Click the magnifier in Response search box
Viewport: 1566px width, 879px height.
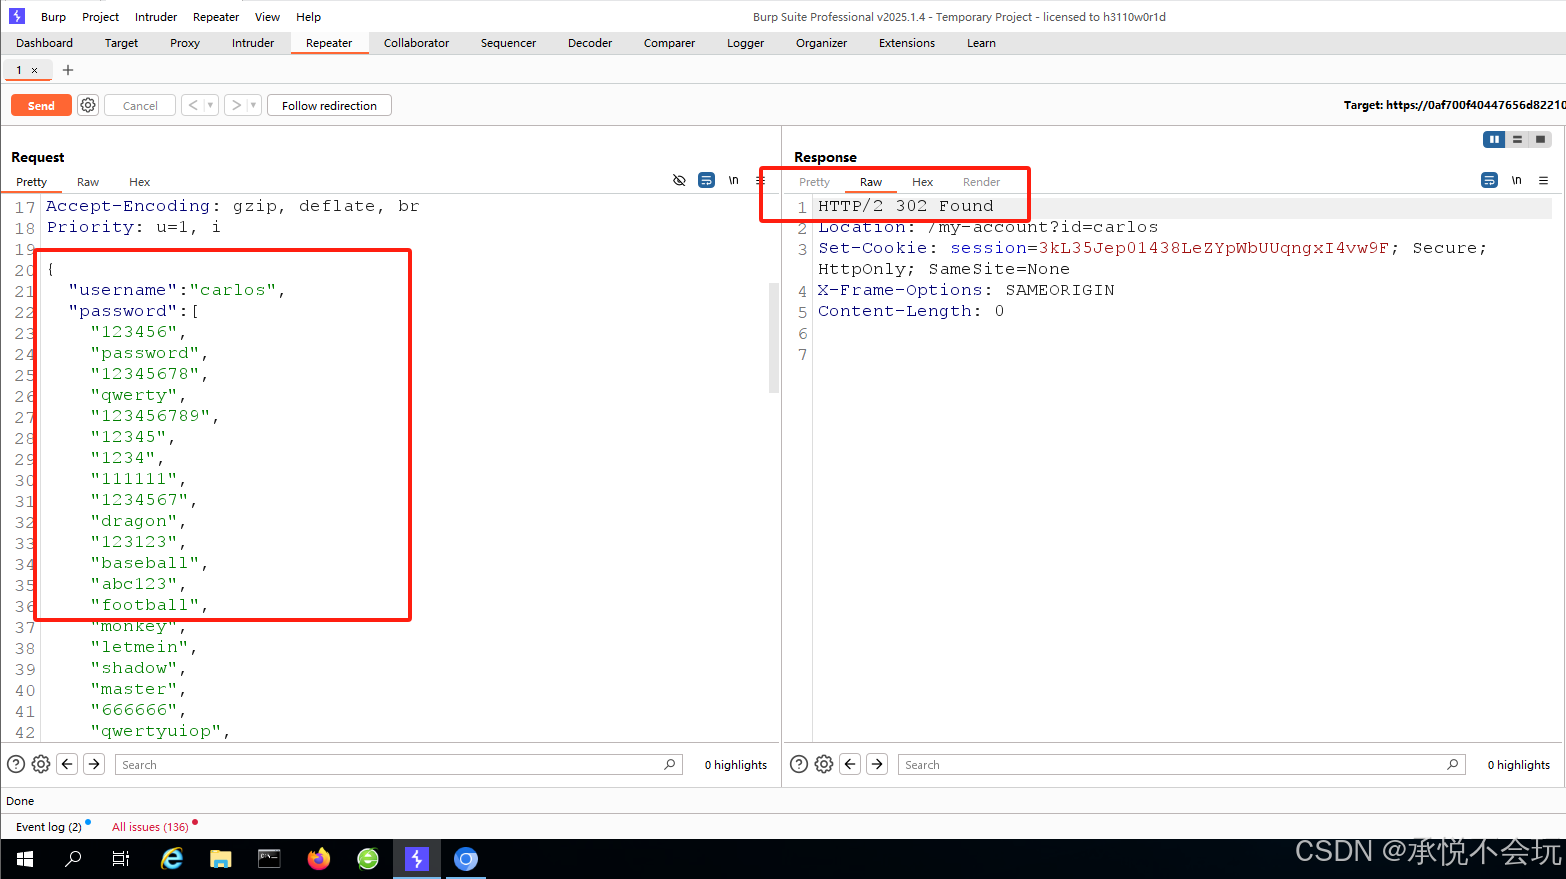point(1453,764)
